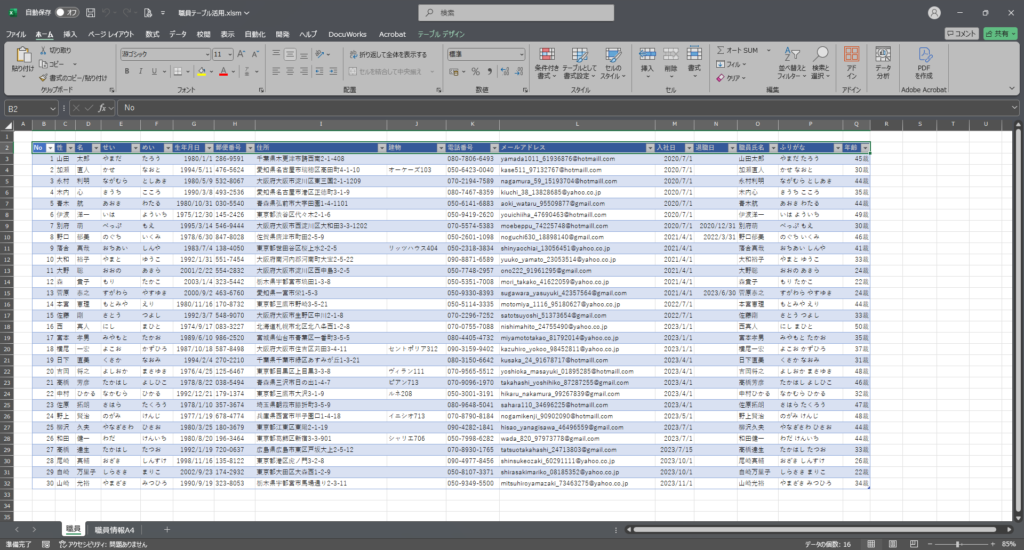Click the Page Layout view status bar icon

coord(893,543)
